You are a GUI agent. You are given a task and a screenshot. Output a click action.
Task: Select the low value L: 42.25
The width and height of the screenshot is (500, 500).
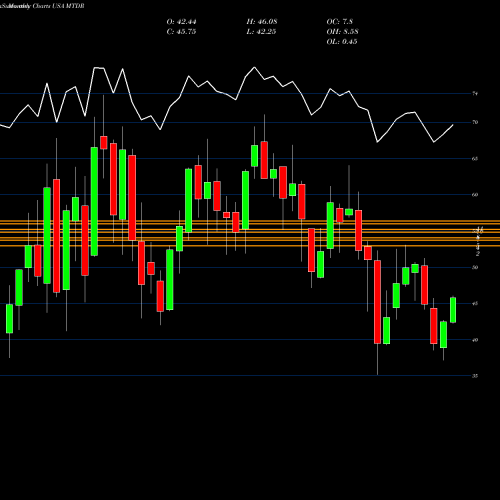click(261, 32)
